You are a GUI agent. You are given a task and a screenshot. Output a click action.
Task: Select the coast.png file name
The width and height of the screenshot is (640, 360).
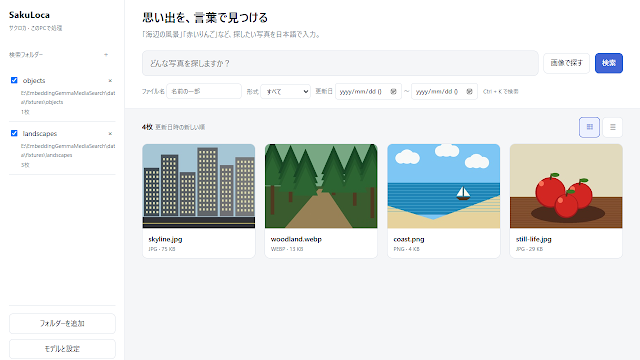(409, 239)
